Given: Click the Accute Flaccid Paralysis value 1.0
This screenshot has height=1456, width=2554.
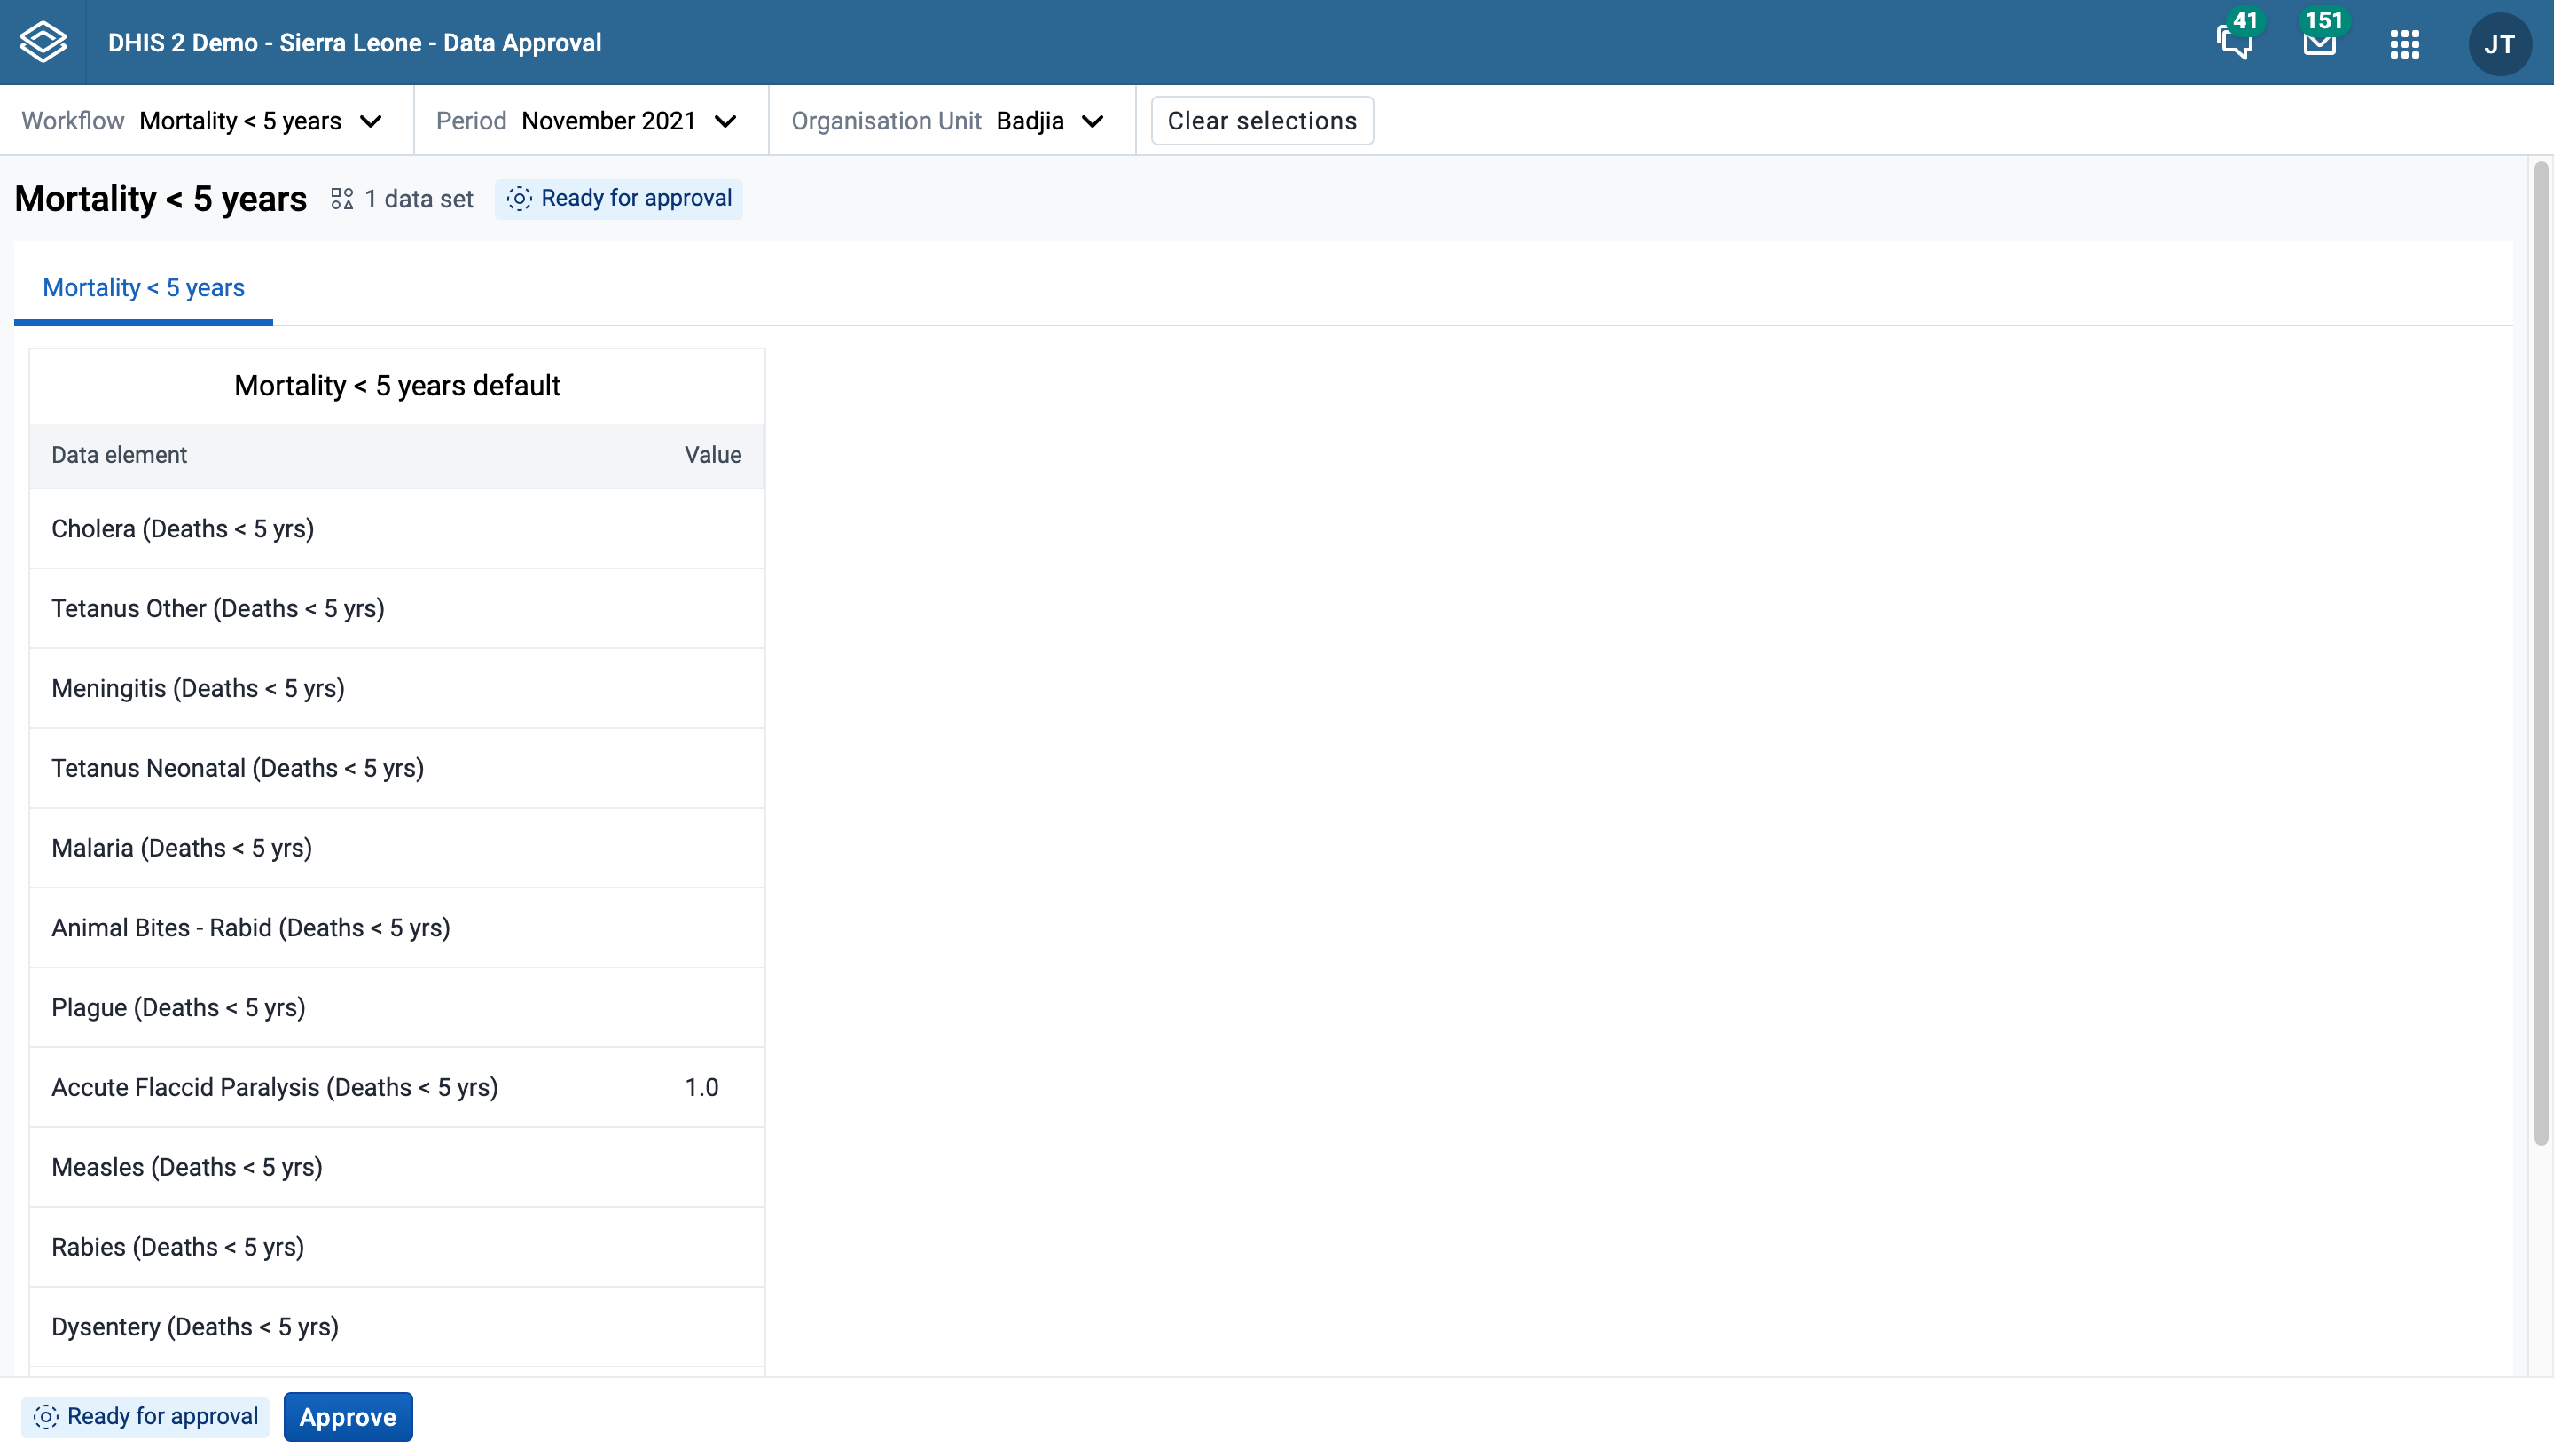Looking at the screenshot, I should click(x=702, y=1088).
